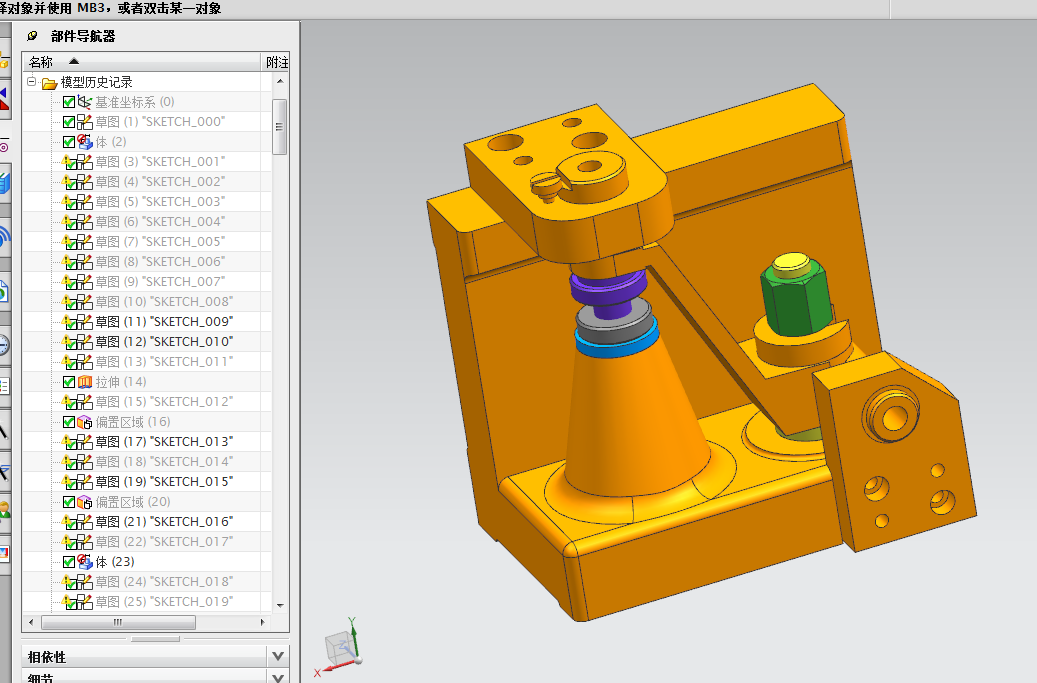
Task: Collapse the 模型历史记录 folder node
Action: point(31,82)
